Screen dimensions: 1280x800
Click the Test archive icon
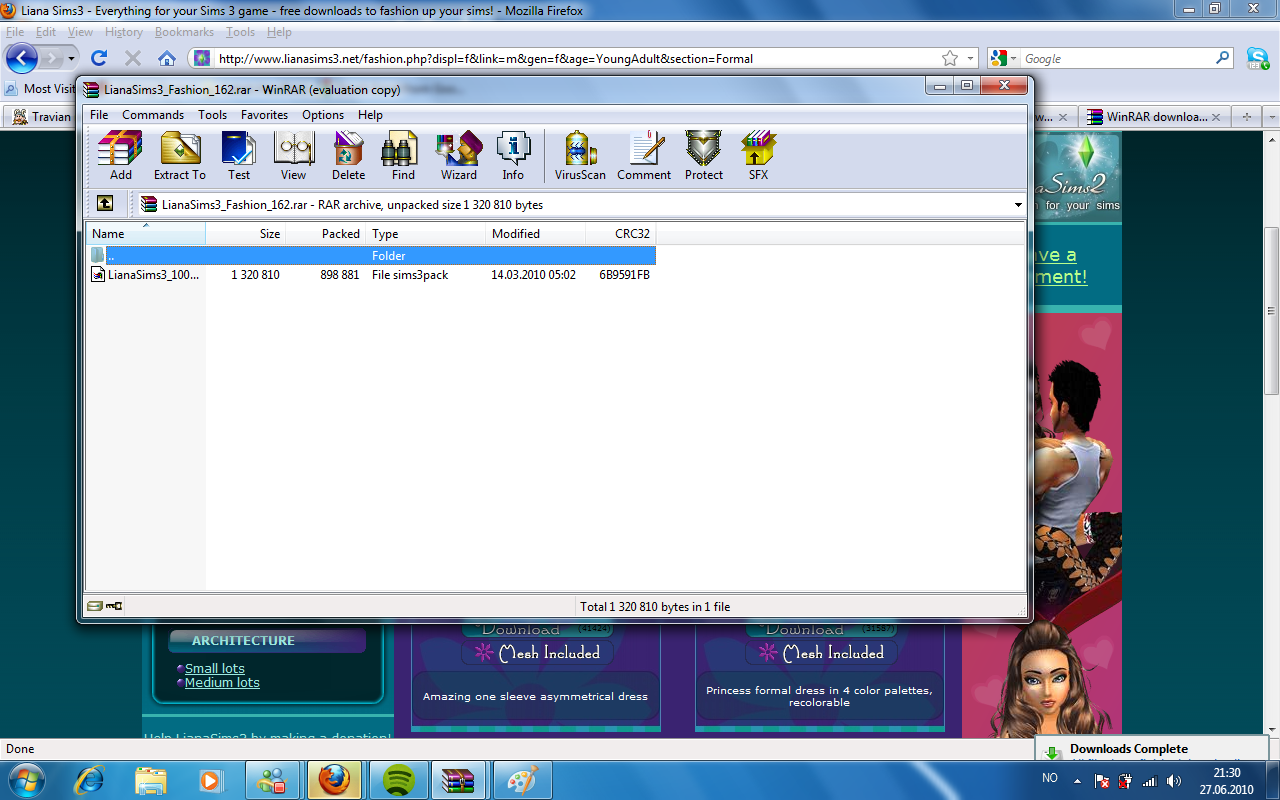pos(239,156)
